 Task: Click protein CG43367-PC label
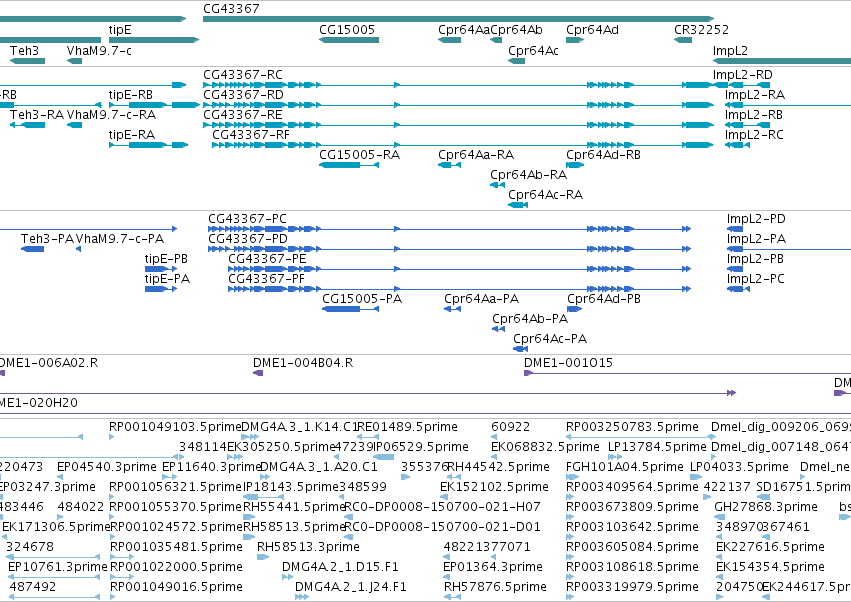point(247,219)
